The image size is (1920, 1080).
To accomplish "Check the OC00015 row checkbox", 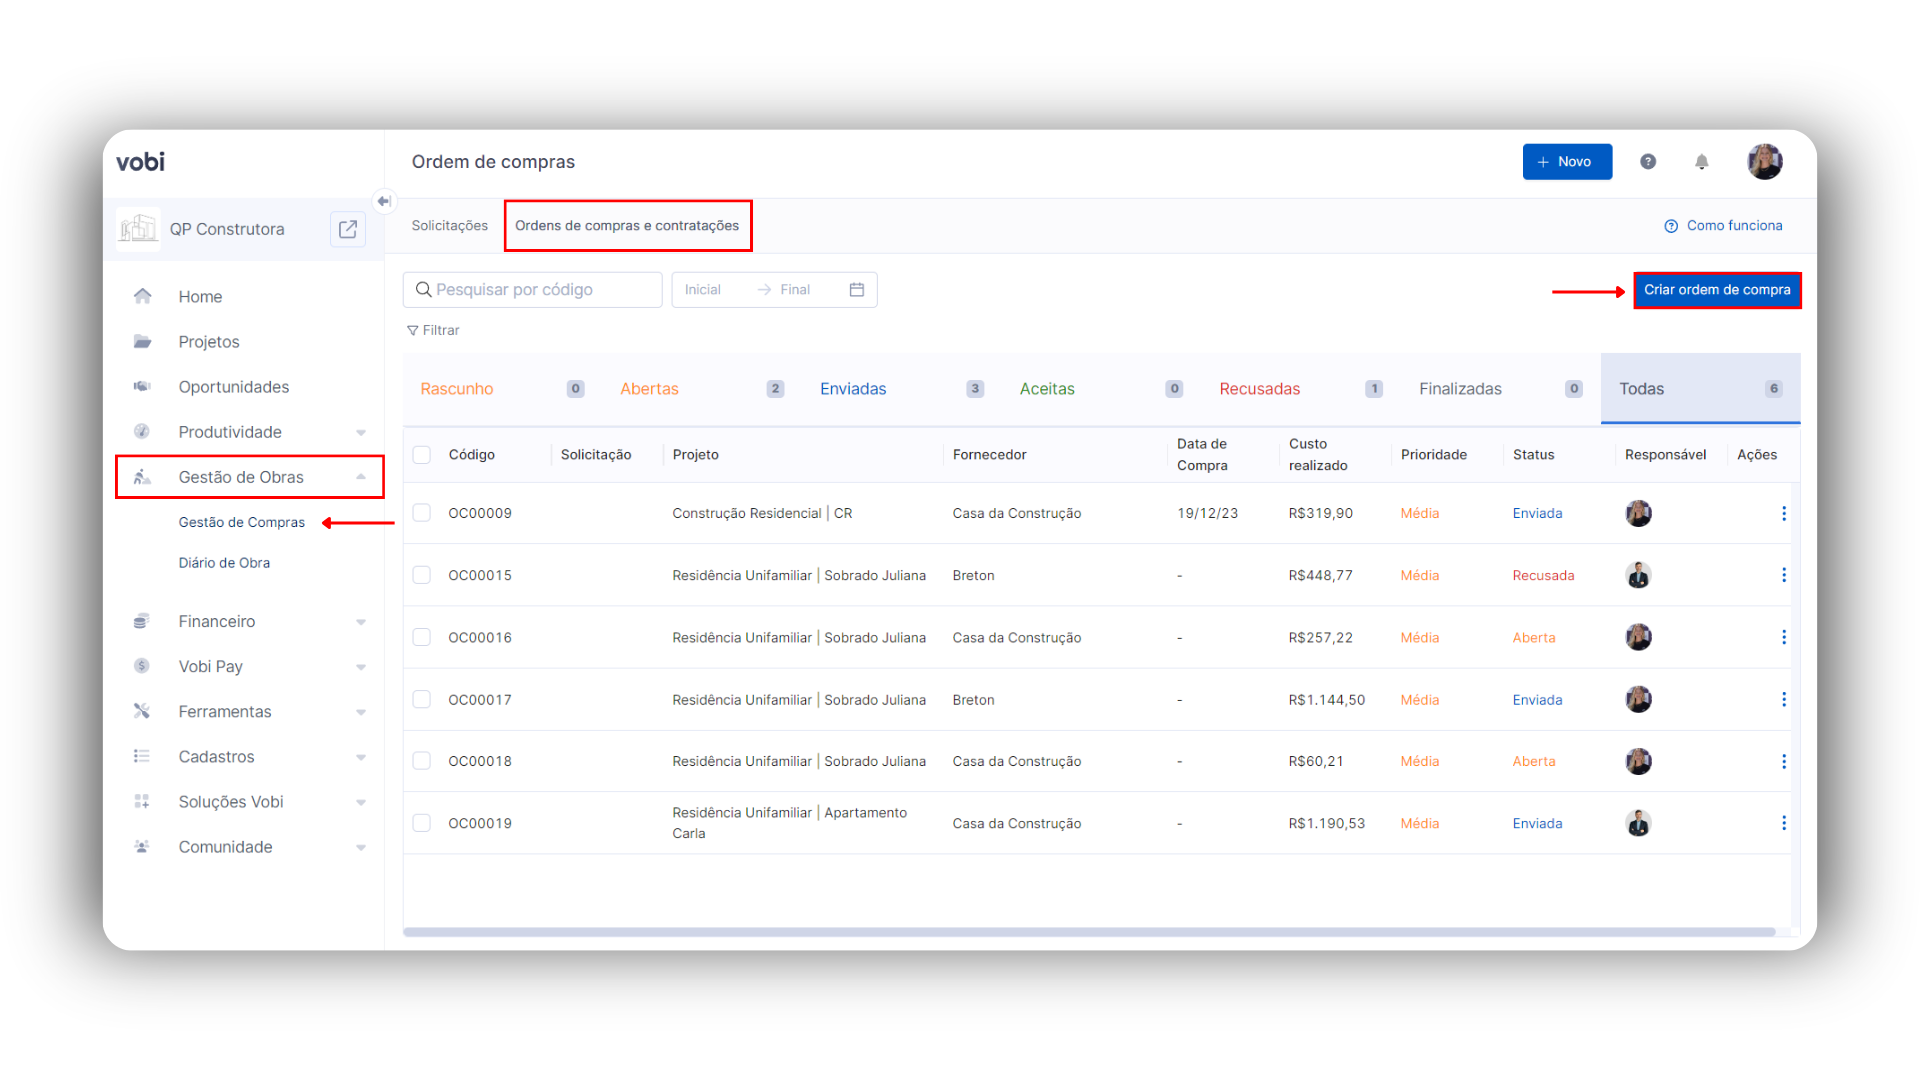I will [422, 575].
